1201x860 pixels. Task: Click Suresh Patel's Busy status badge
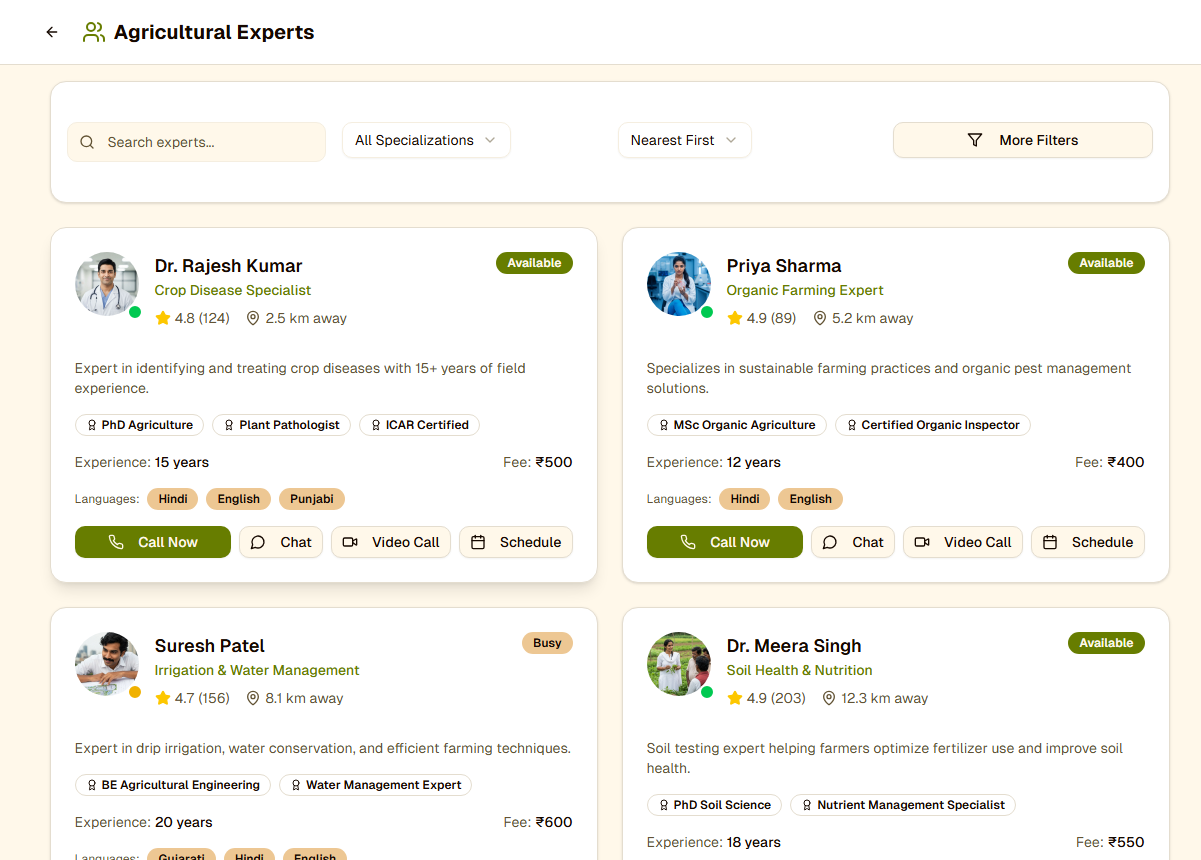coord(547,643)
